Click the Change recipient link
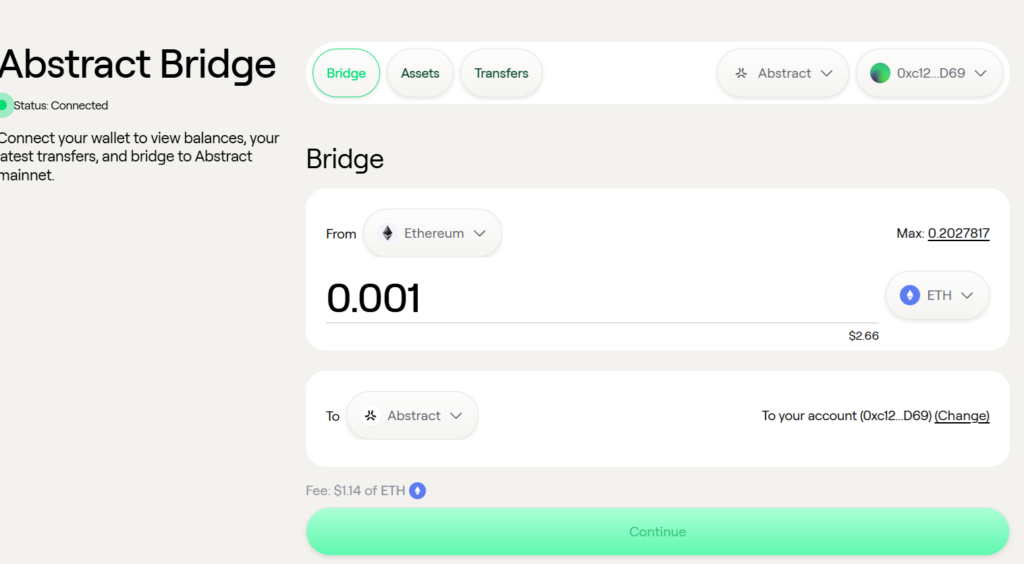The height and width of the screenshot is (564, 1024). coord(962,416)
